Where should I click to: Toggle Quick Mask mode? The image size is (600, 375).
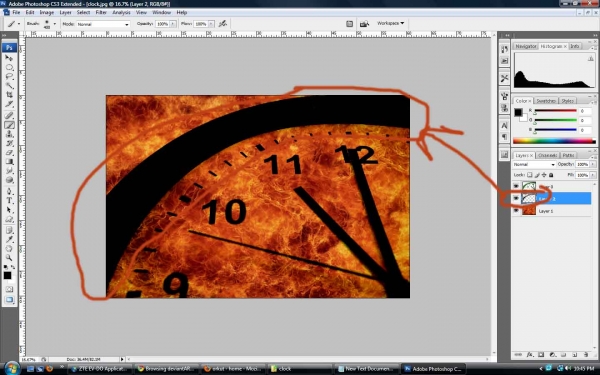9,289
